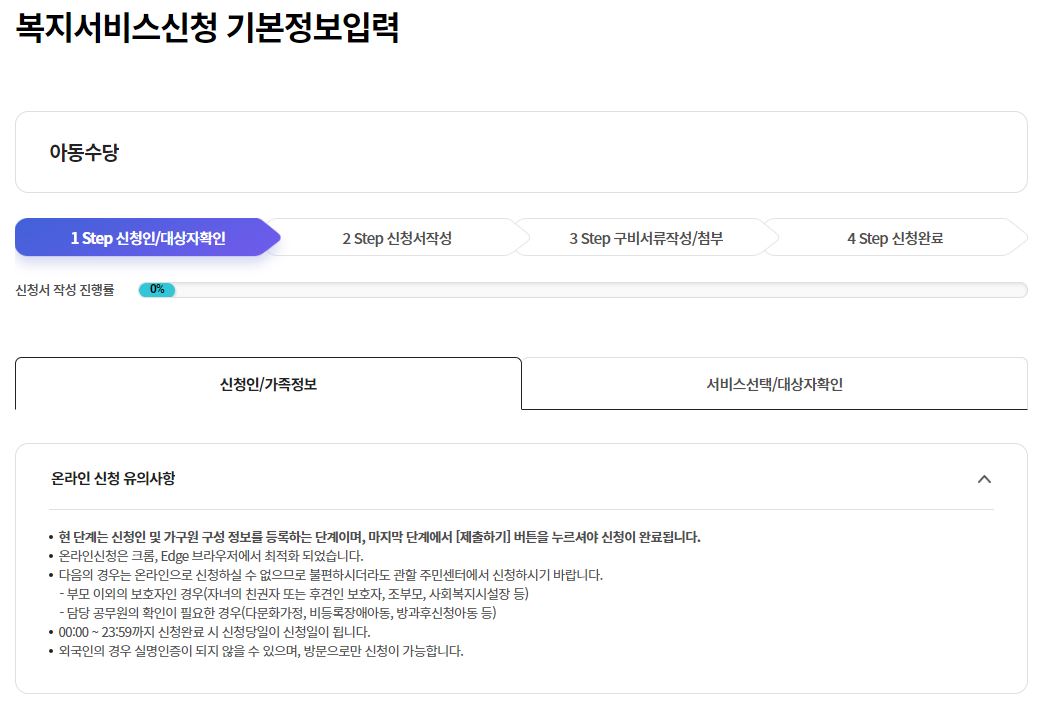Click the 4 Step 신청완료 step arrow
Viewport: 1045px width, 703px height.
(896, 237)
